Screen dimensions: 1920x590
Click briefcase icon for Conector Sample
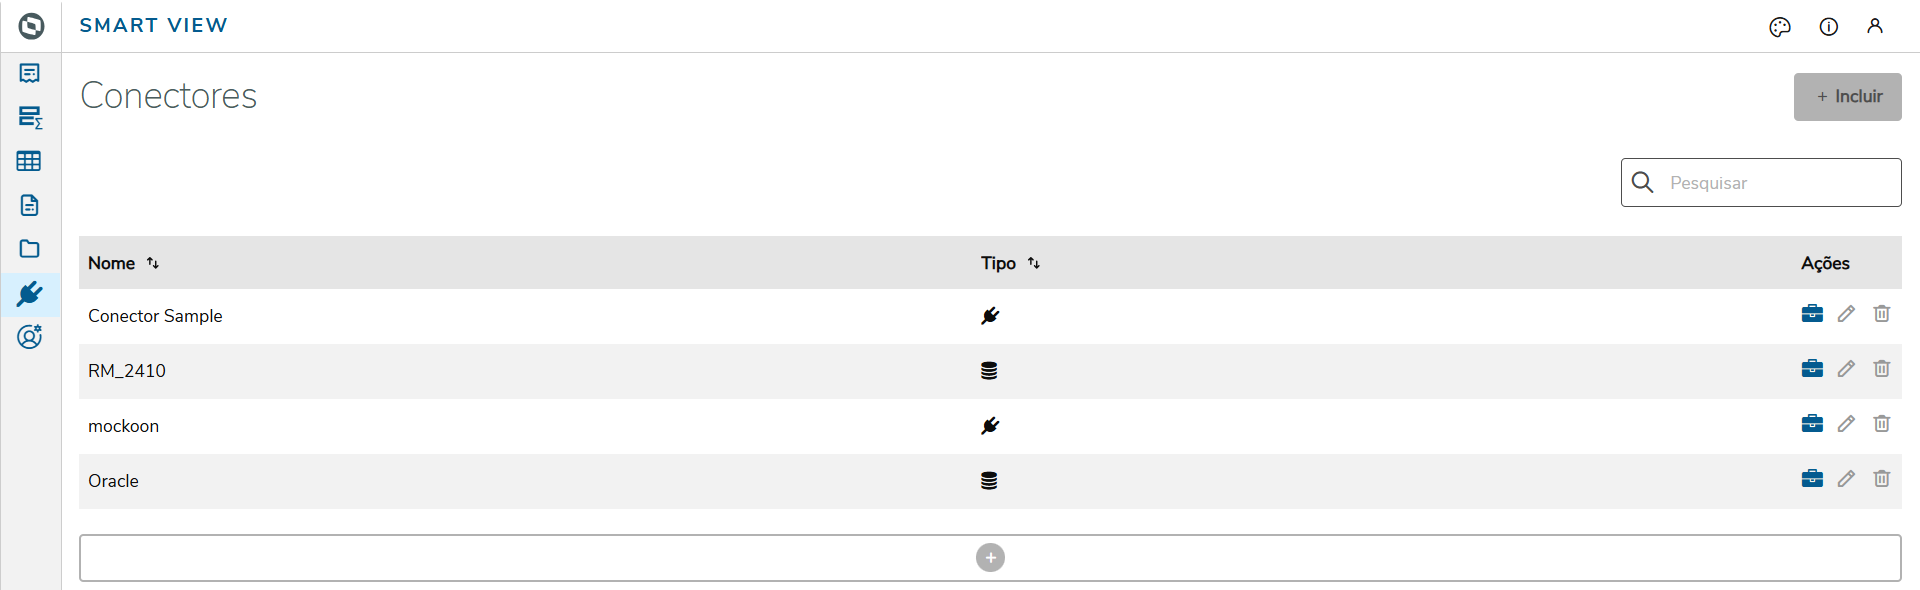tap(1812, 314)
